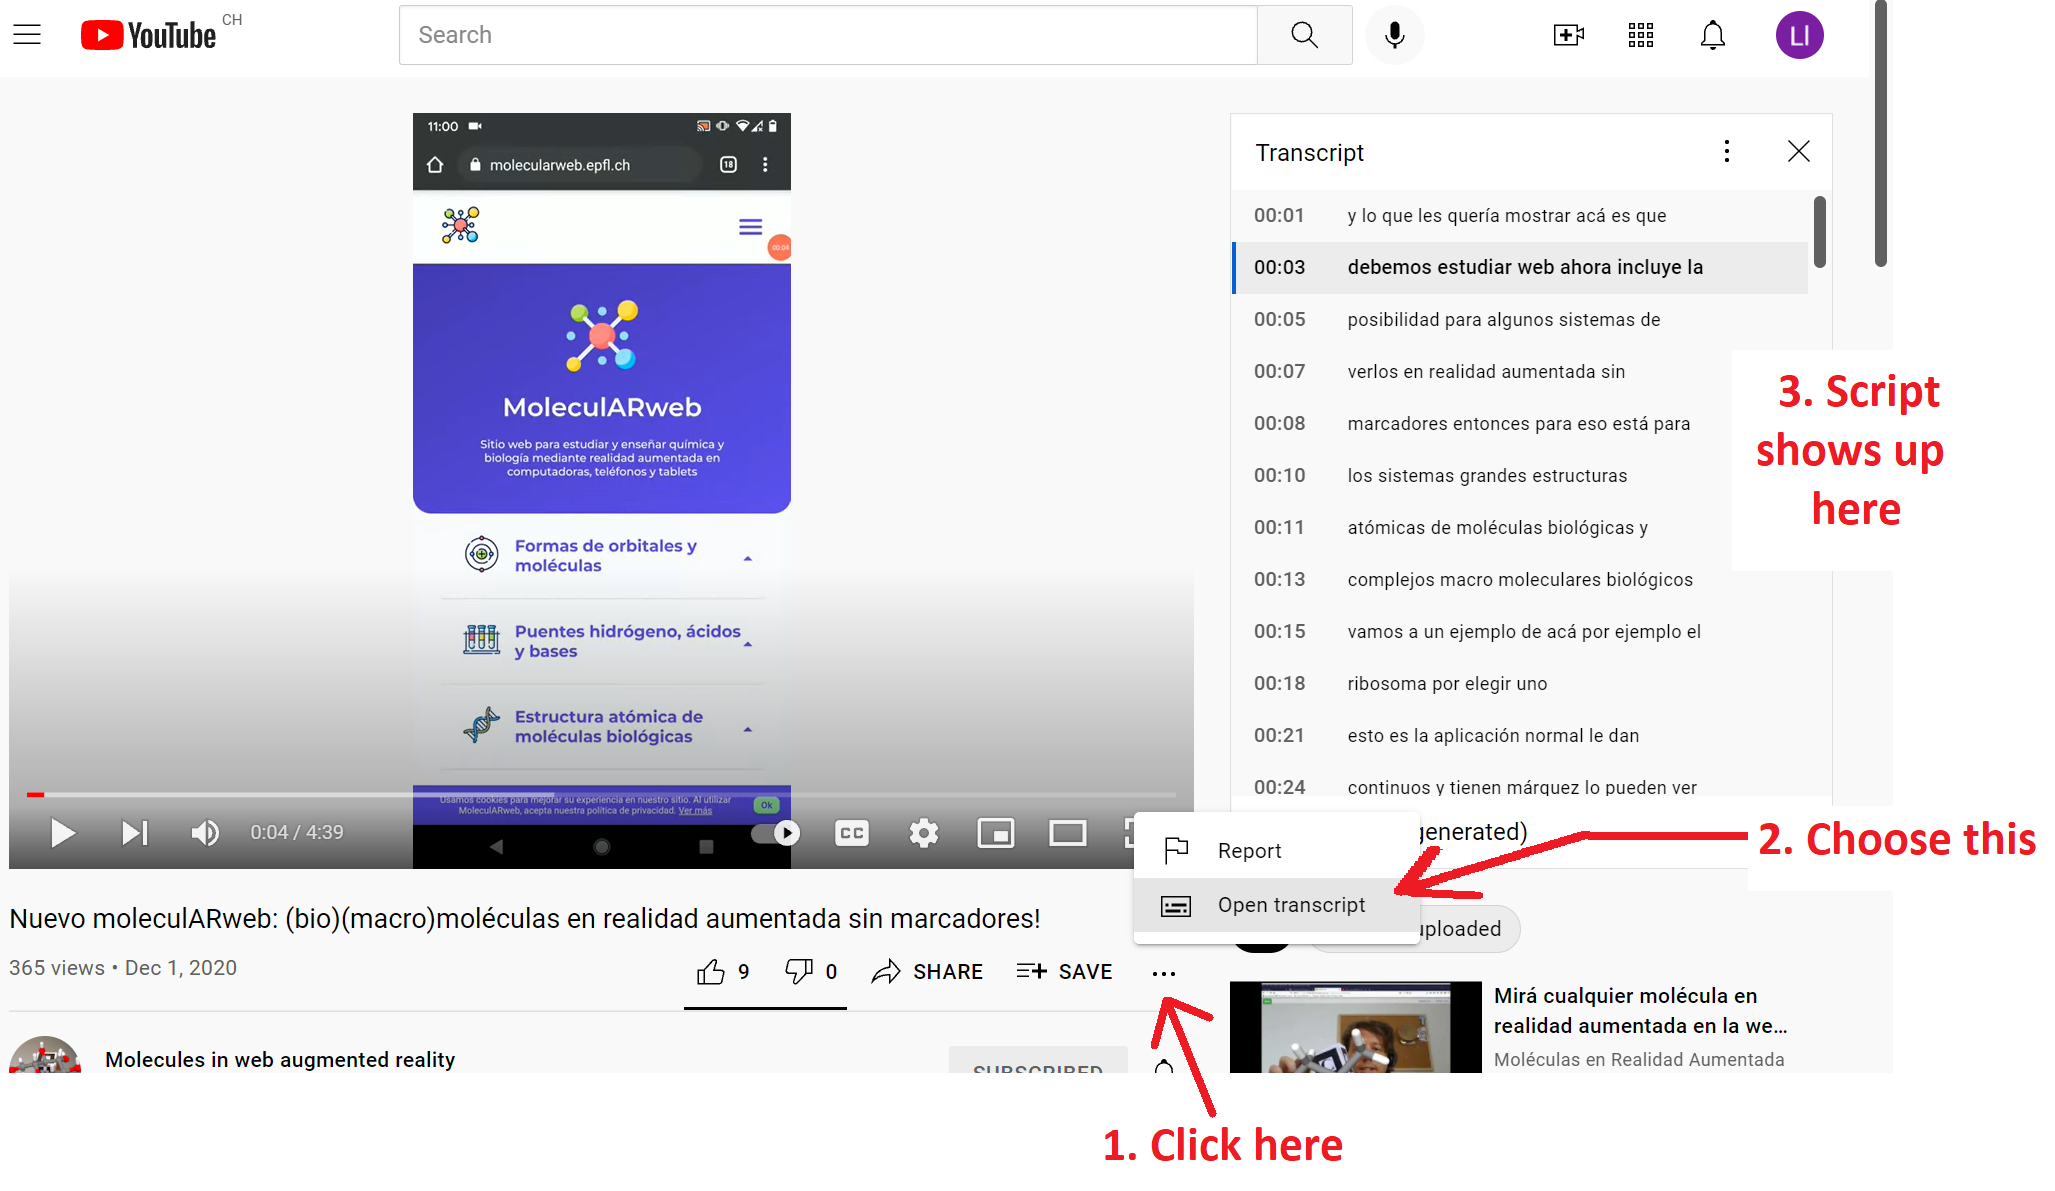Open the YouTube apps grid
This screenshot has width=2055, height=1191.
(x=1641, y=35)
